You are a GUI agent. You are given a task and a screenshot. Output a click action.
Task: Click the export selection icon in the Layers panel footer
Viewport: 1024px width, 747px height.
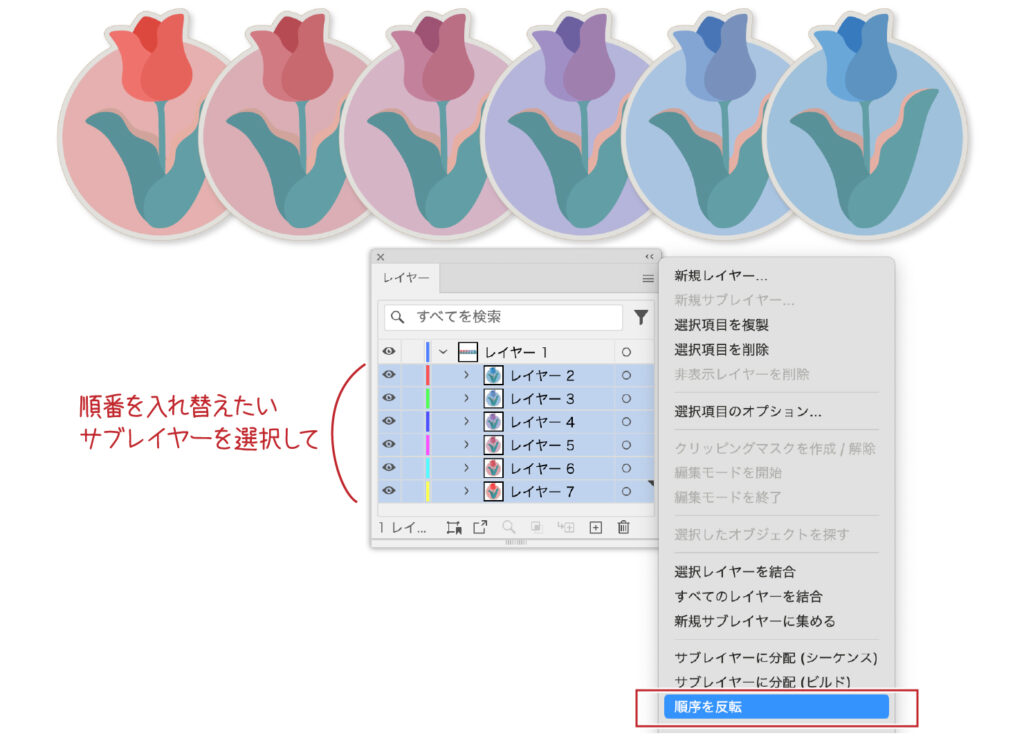pyautogui.click(x=480, y=528)
